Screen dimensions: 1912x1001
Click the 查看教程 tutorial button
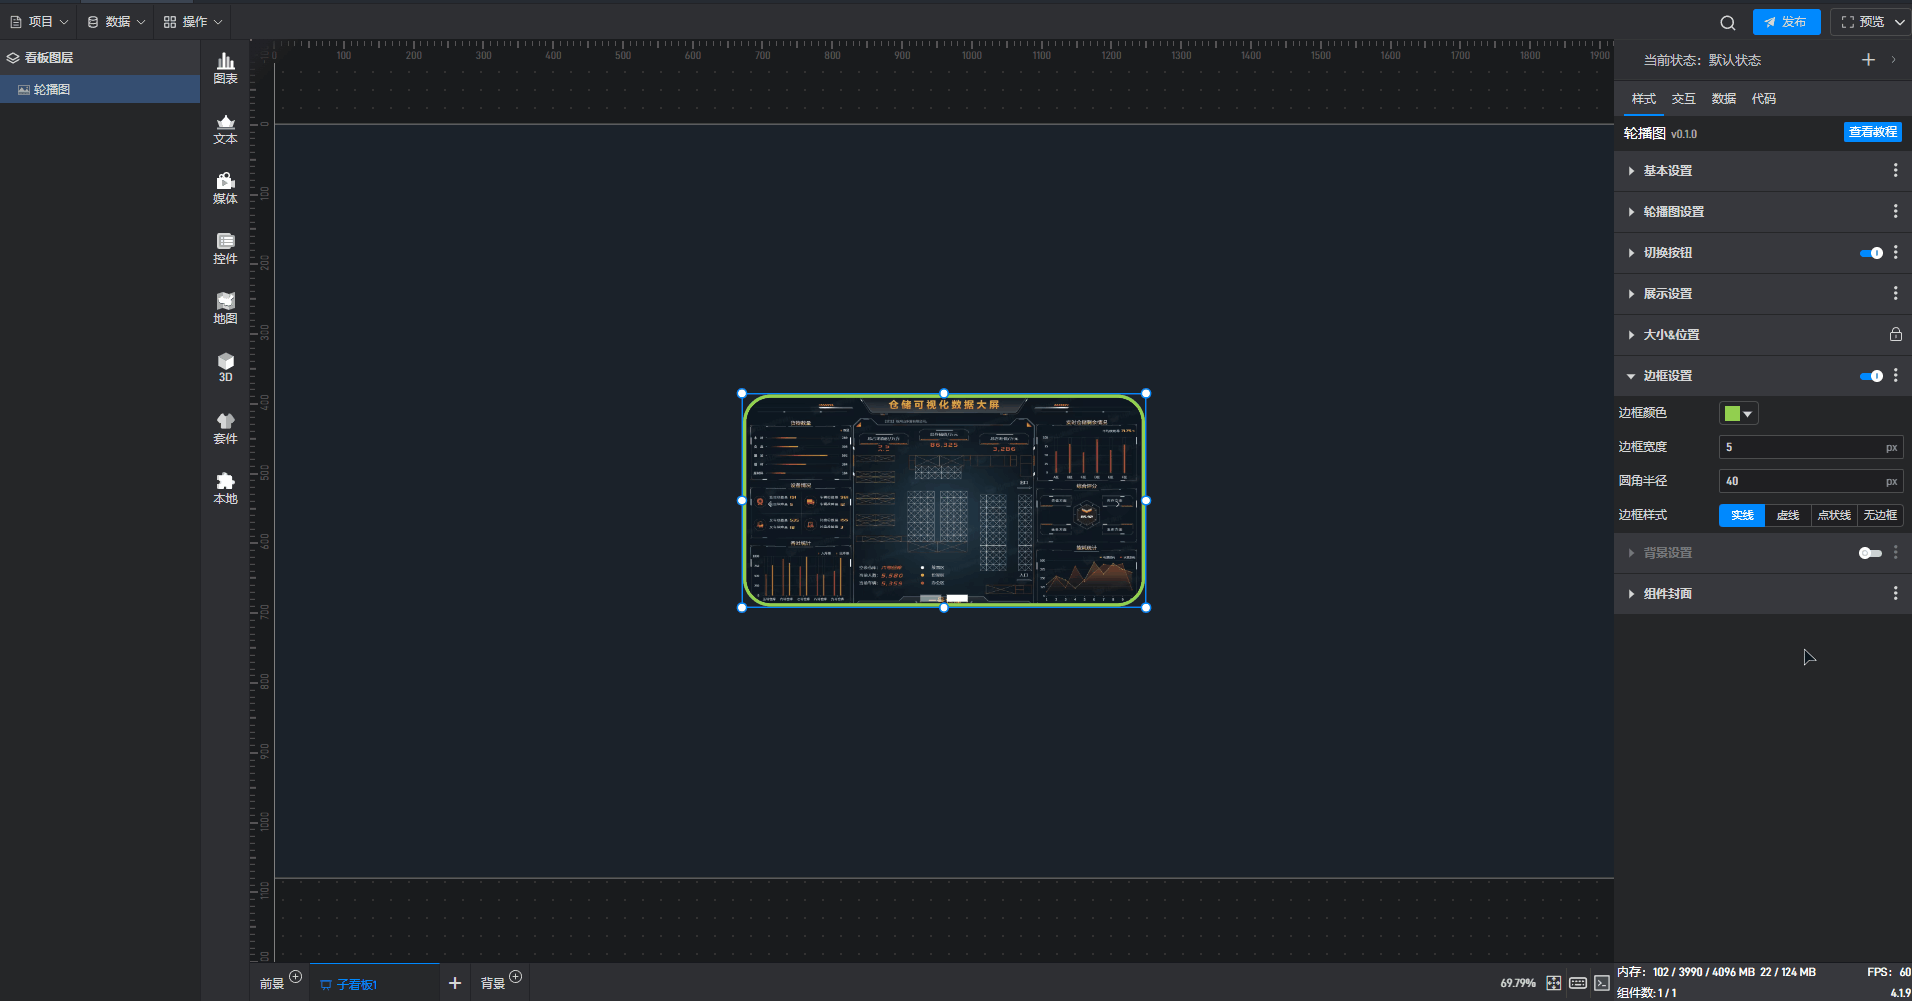(x=1872, y=132)
